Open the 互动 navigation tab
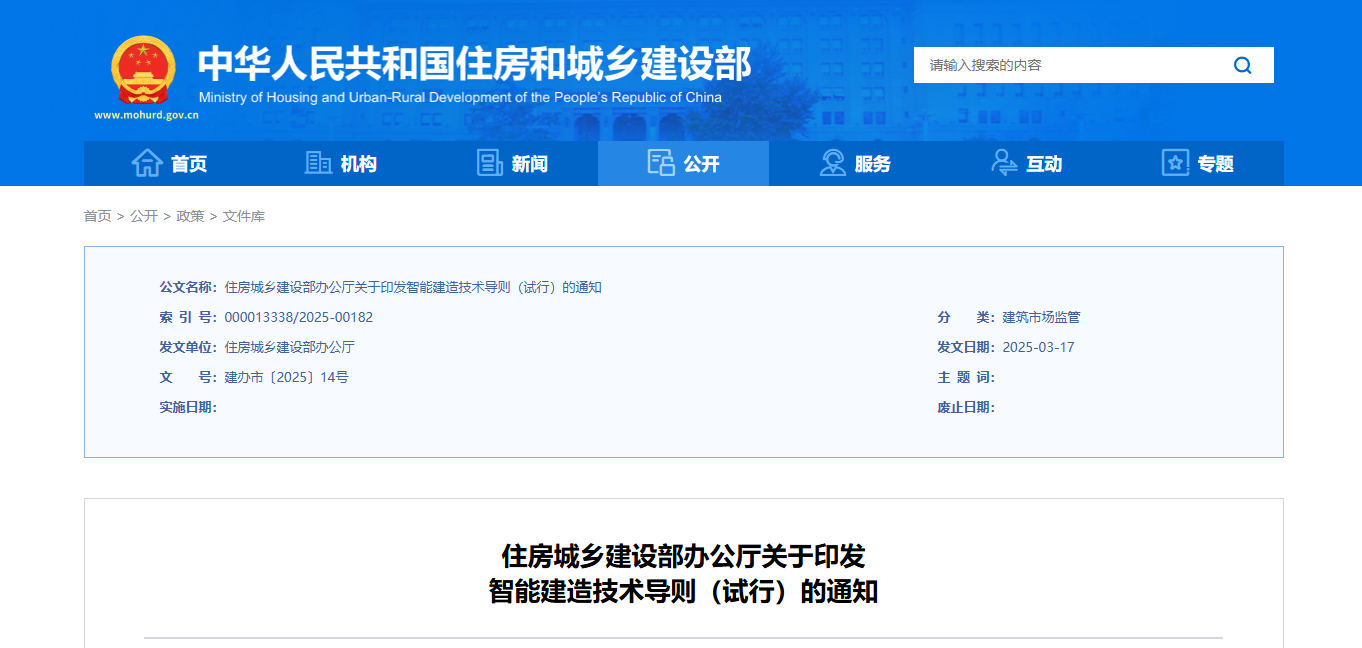This screenshot has height=648, width=1362. 1026,163
